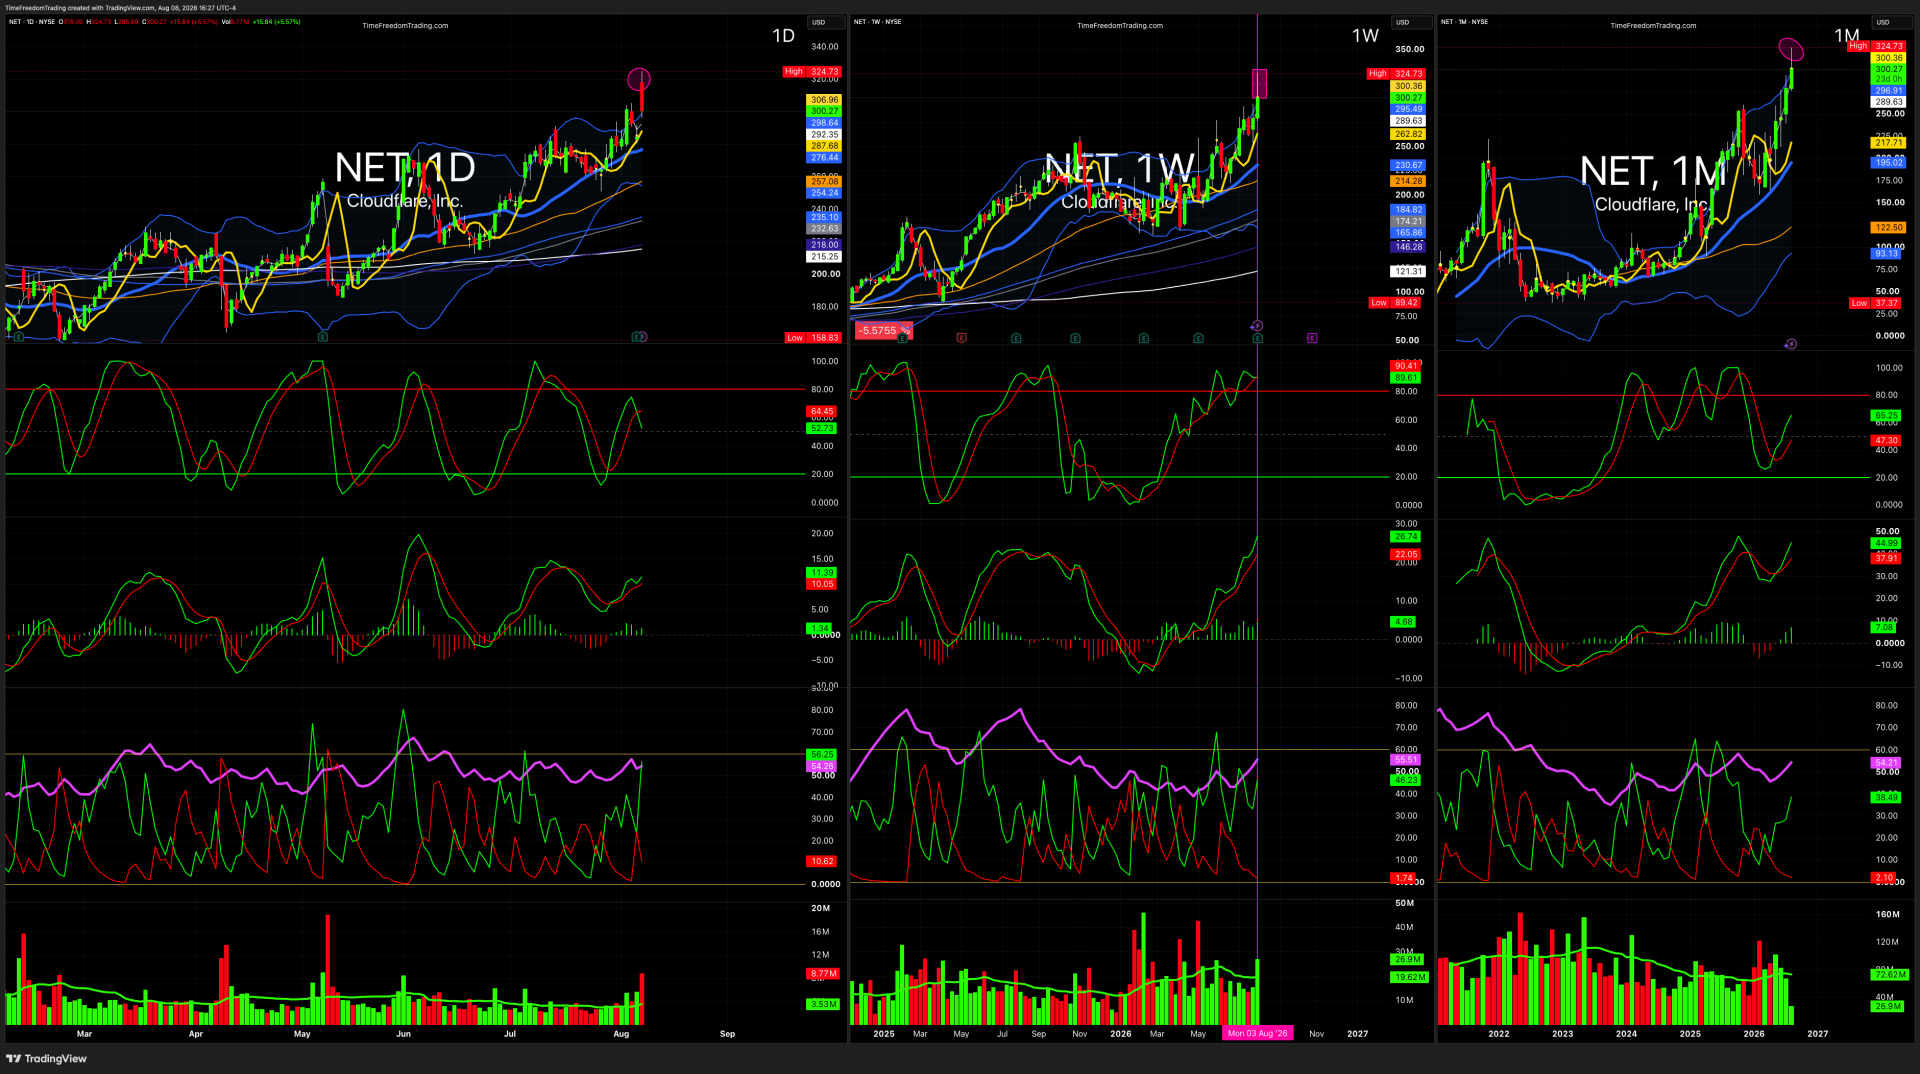1920x1074 pixels.
Task: Click the 122.50 orange price label
Action: (x=1888, y=228)
